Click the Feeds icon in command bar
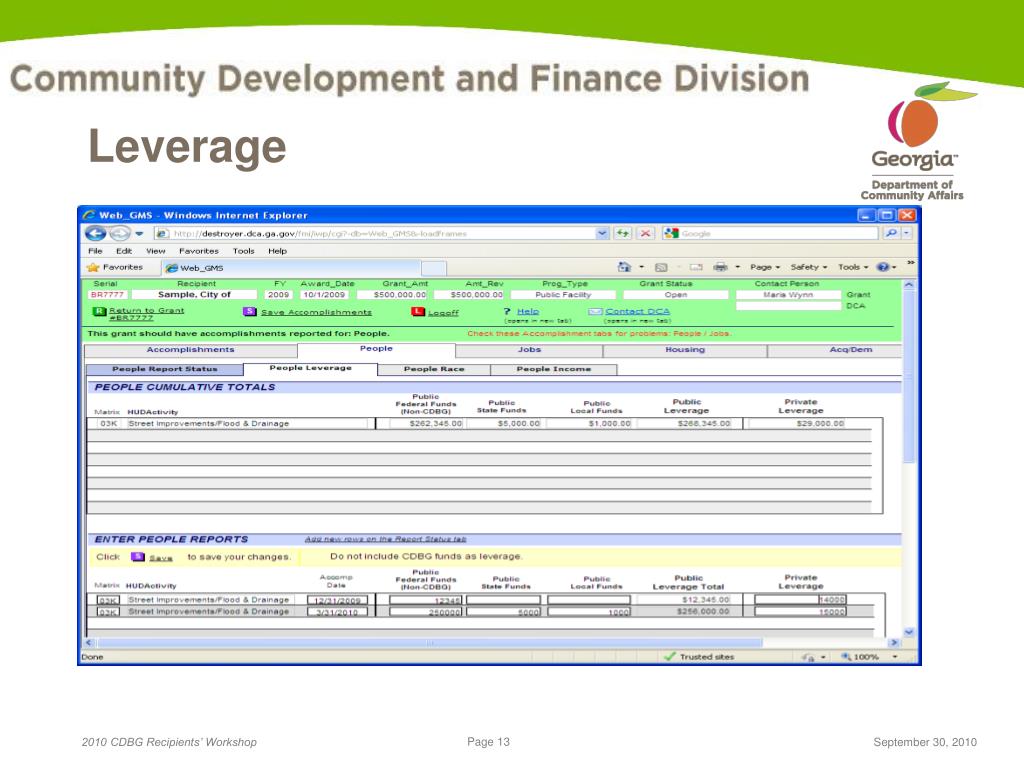The height and width of the screenshot is (768, 1024). pos(661,267)
